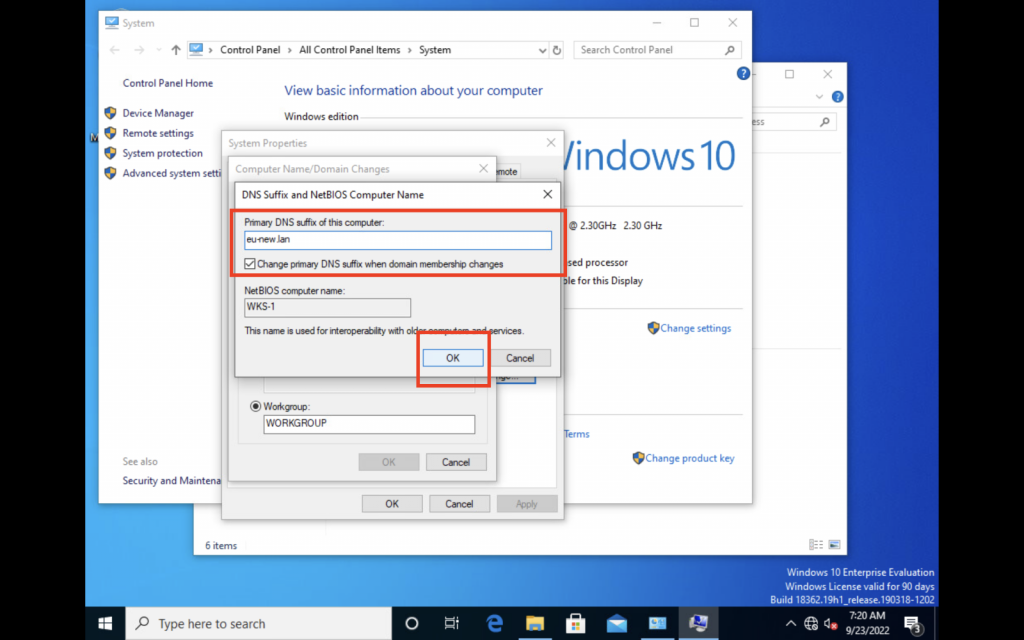
Task: Click the Control Panel breadcrumb item
Action: 250,50
